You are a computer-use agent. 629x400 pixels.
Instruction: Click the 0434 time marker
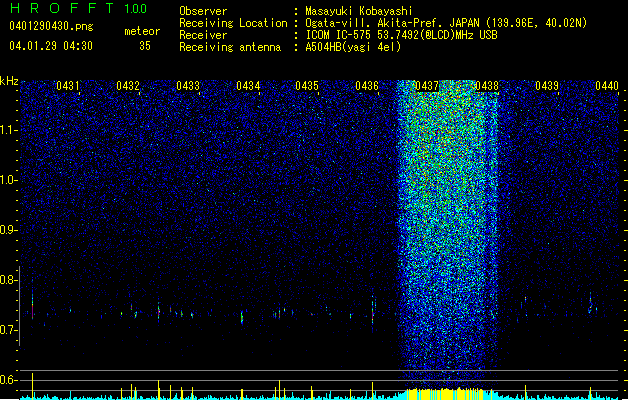point(248,86)
